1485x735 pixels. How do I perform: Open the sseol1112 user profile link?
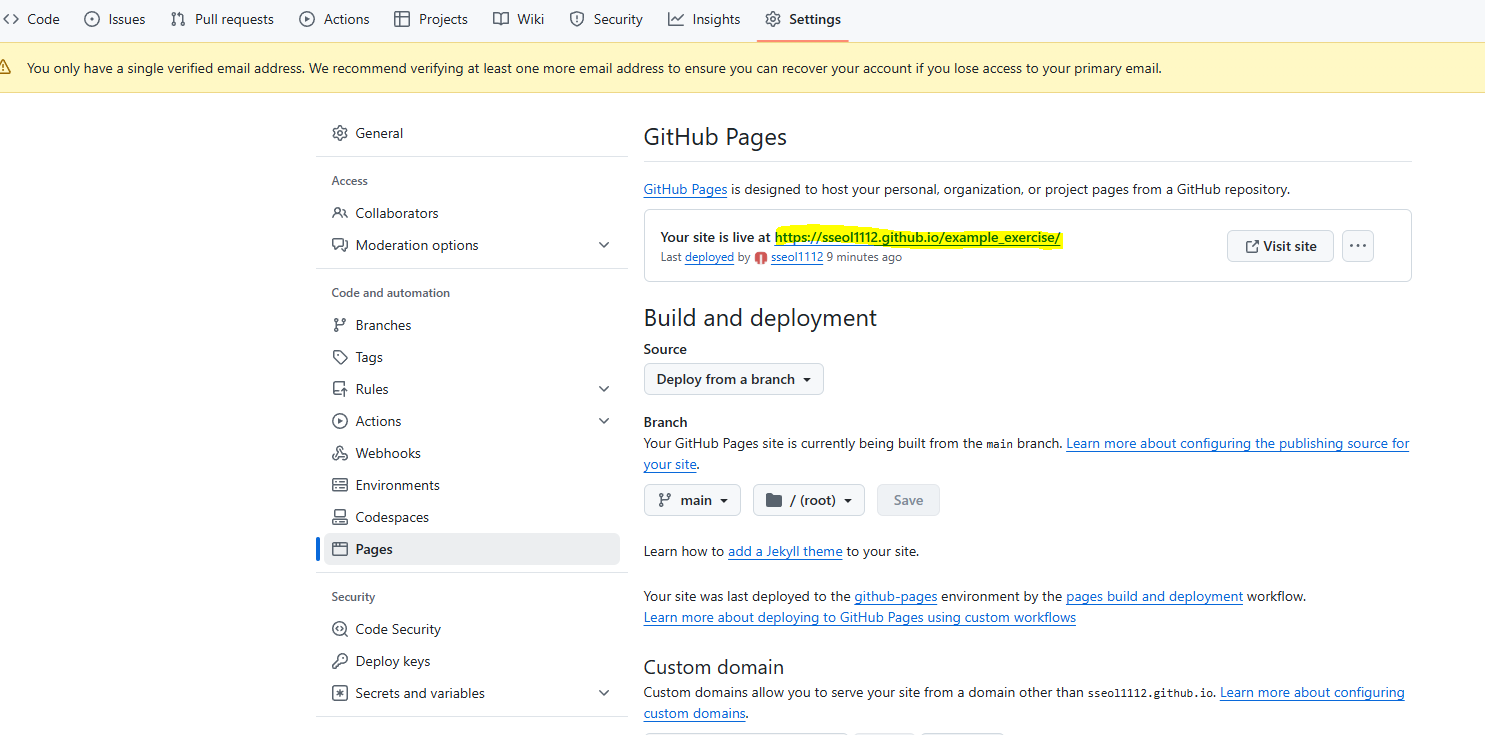click(x=797, y=257)
